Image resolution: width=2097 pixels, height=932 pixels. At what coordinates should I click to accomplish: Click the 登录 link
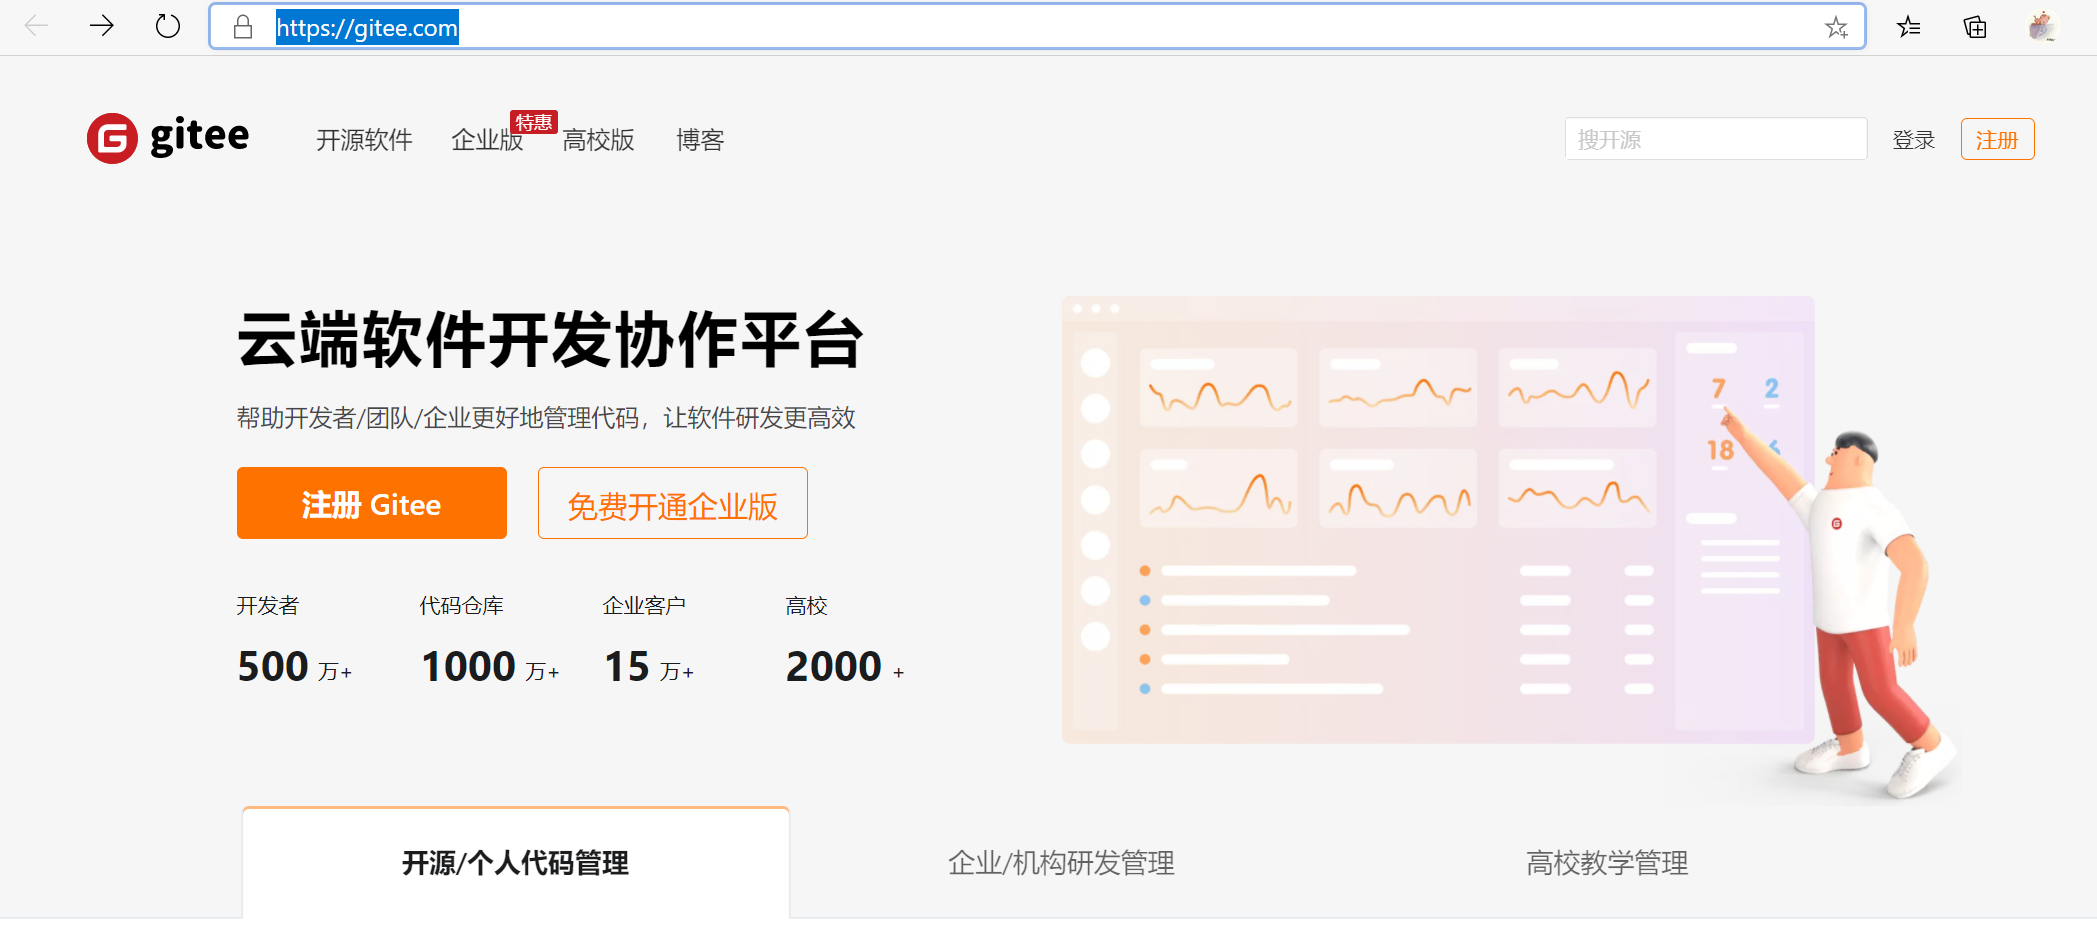tap(1914, 140)
